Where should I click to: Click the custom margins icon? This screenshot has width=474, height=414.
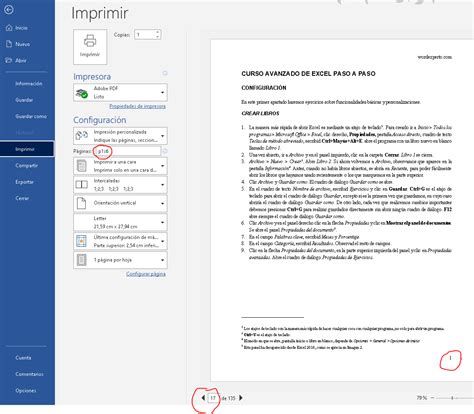(82, 241)
